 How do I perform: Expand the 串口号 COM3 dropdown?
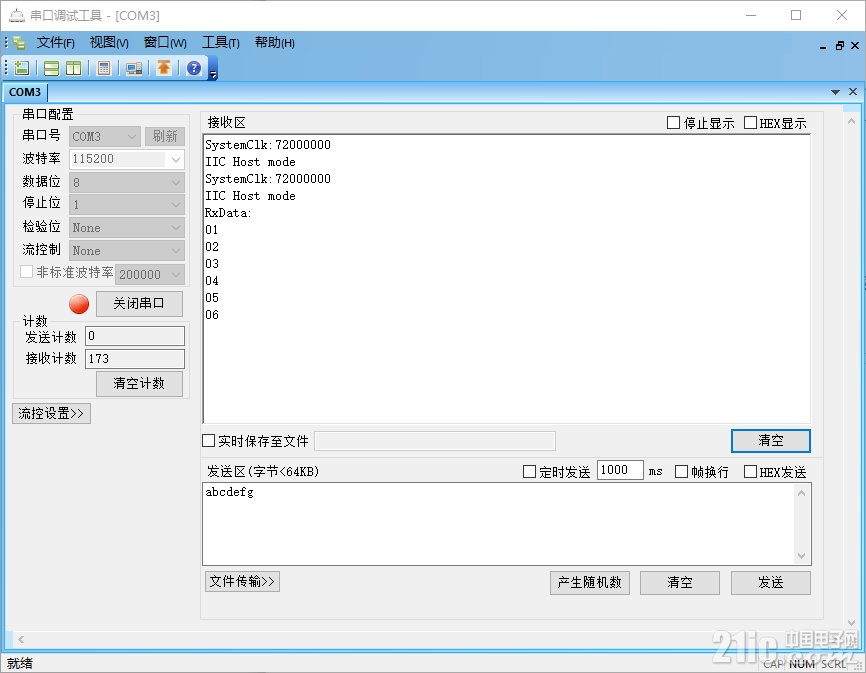[x=131, y=136]
